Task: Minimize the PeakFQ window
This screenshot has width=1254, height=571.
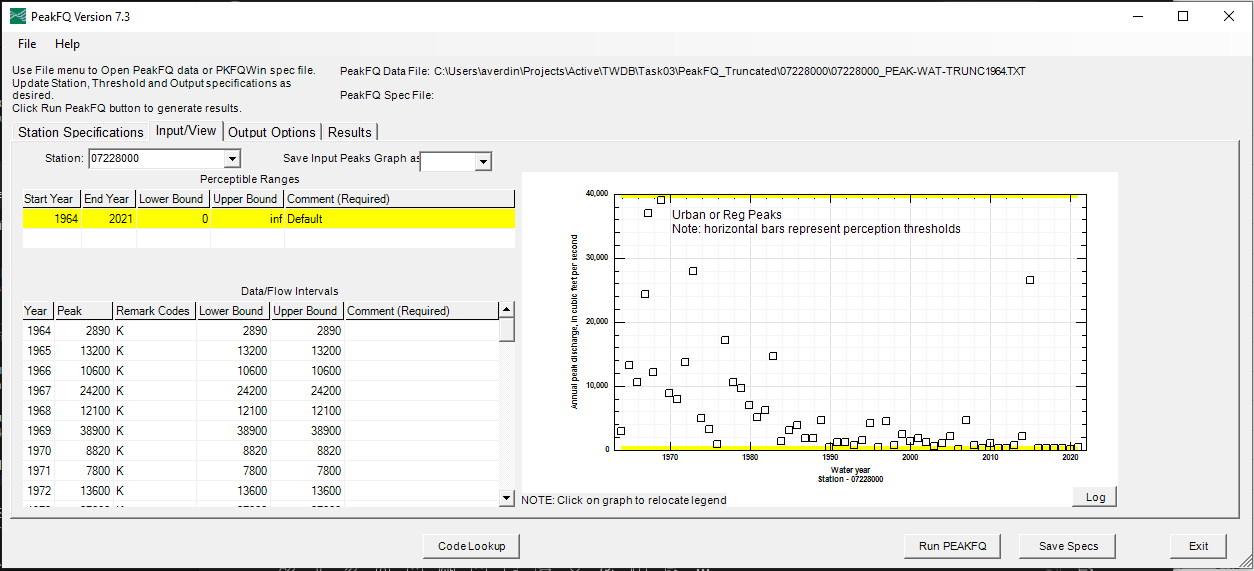Action: coord(1138,17)
